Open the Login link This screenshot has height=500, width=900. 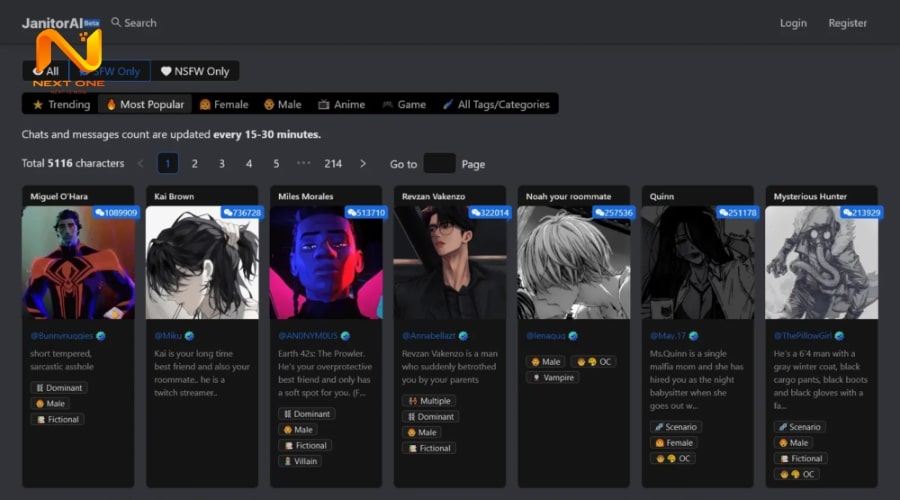(793, 23)
